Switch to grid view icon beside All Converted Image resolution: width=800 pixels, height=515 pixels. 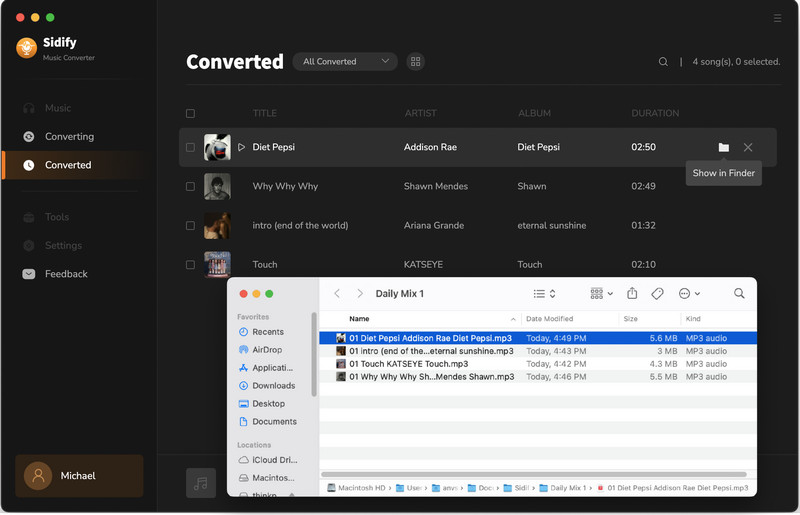pos(415,62)
